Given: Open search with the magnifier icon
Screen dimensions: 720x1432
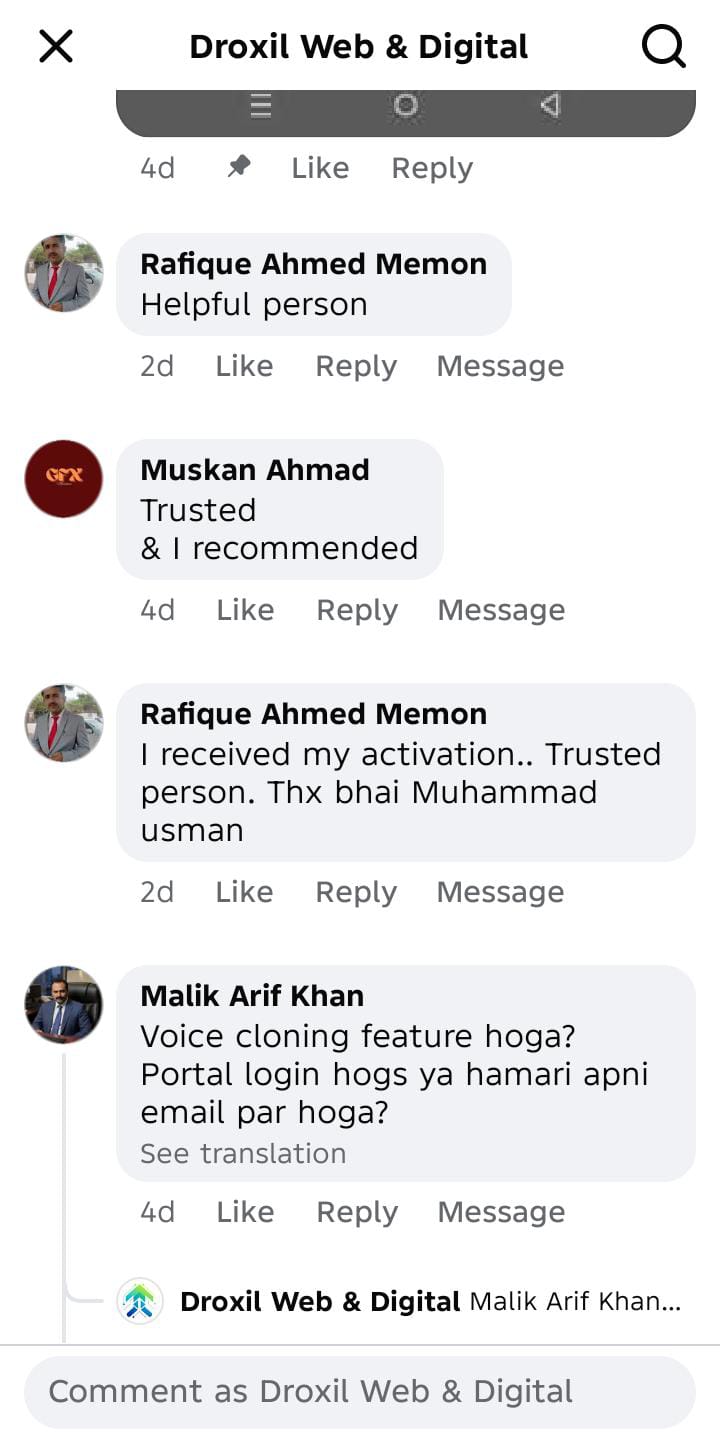Looking at the screenshot, I should tap(663, 46).
